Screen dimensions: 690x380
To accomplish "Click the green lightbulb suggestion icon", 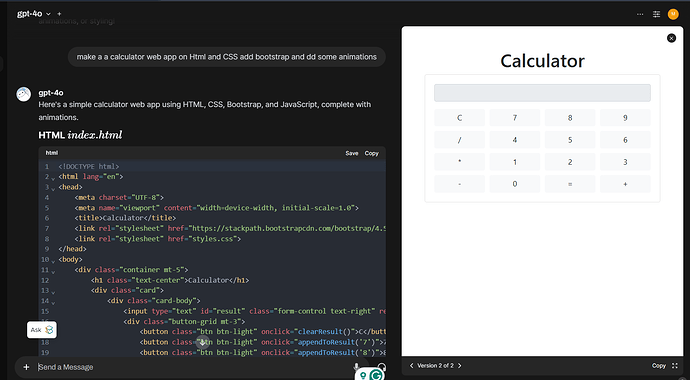I will [x=363, y=375].
